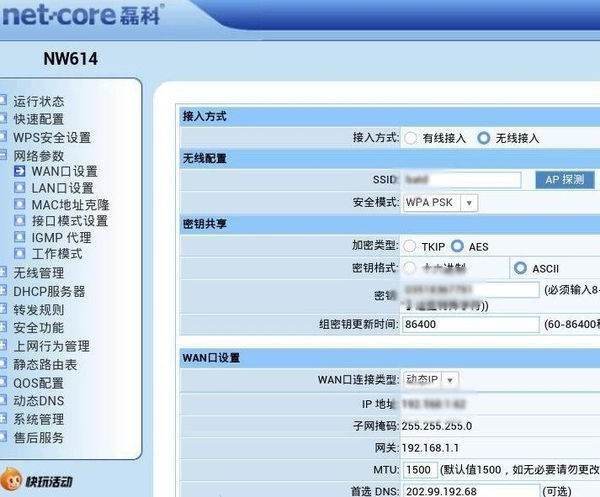The width and height of the screenshot is (600, 497).
Task: Open the MAC地址克隆 menu item
Action: click(70, 205)
